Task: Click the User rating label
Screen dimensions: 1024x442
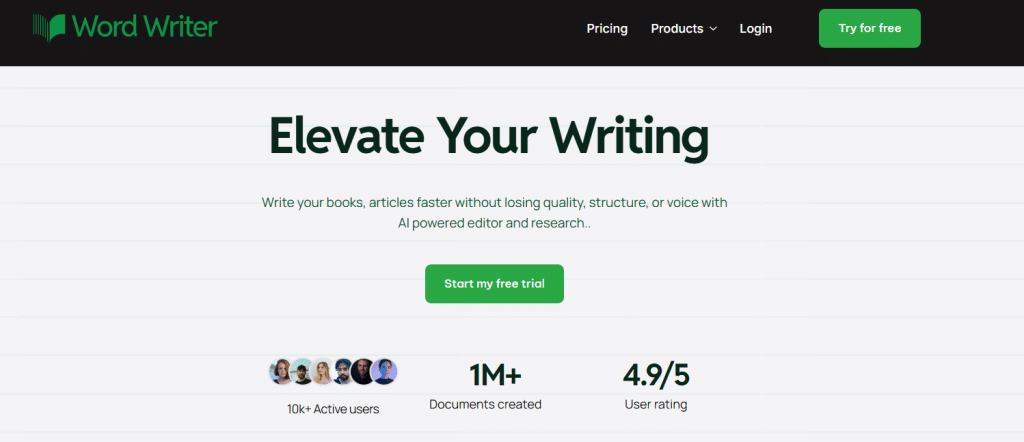Action: pyautogui.click(x=656, y=404)
